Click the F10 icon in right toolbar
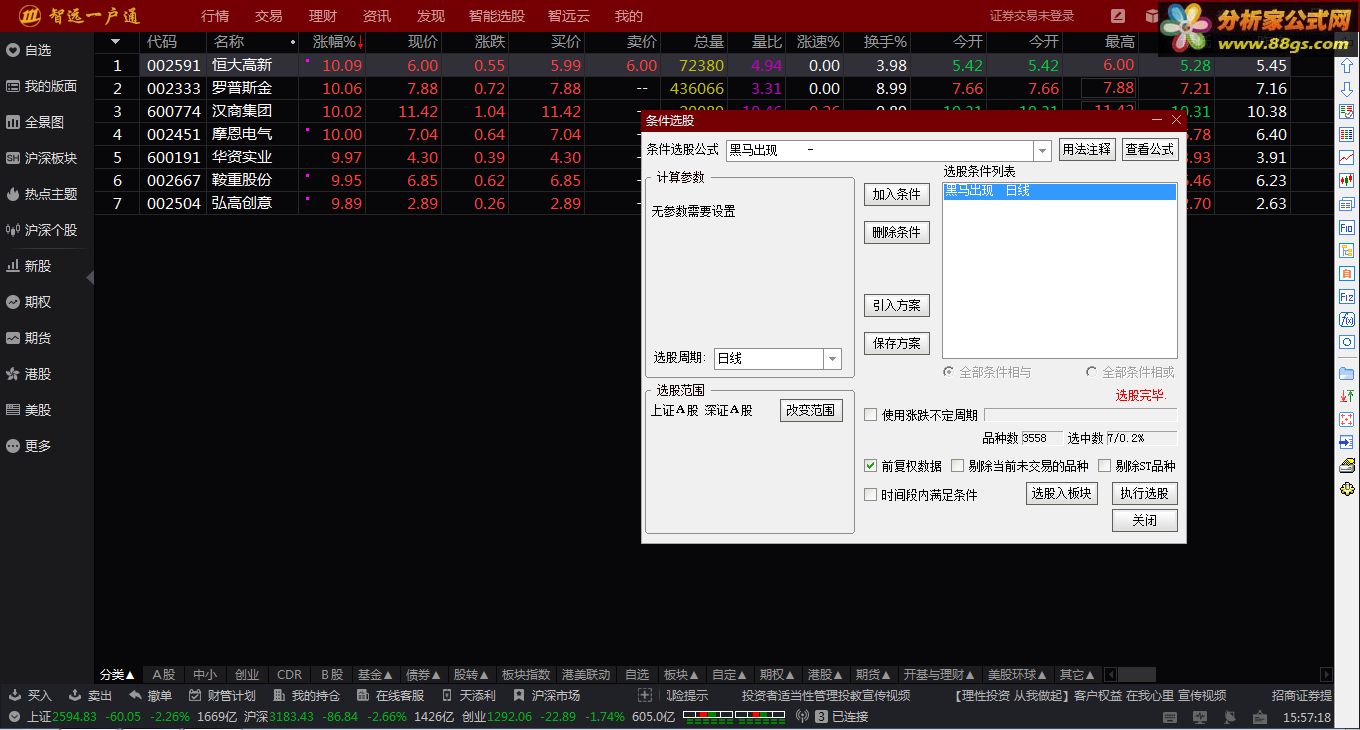This screenshot has height=730, width=1360. pyautogui.click(x=1347, y=228)
